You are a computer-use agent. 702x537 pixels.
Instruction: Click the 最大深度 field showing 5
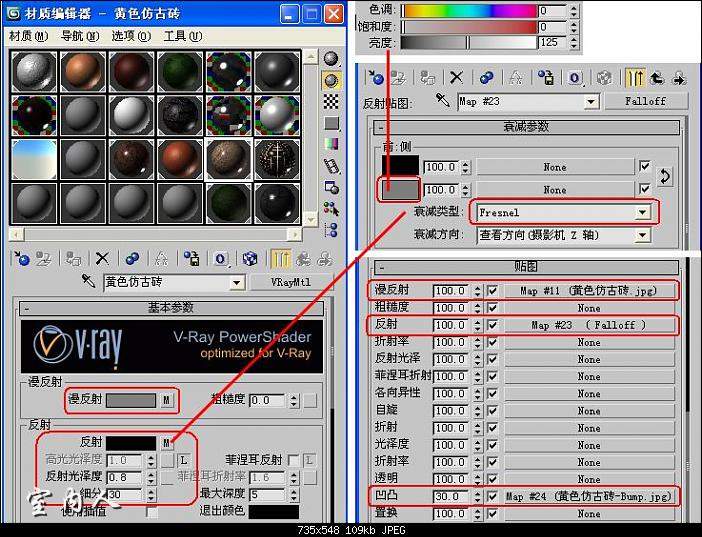[x=267, y=494]
